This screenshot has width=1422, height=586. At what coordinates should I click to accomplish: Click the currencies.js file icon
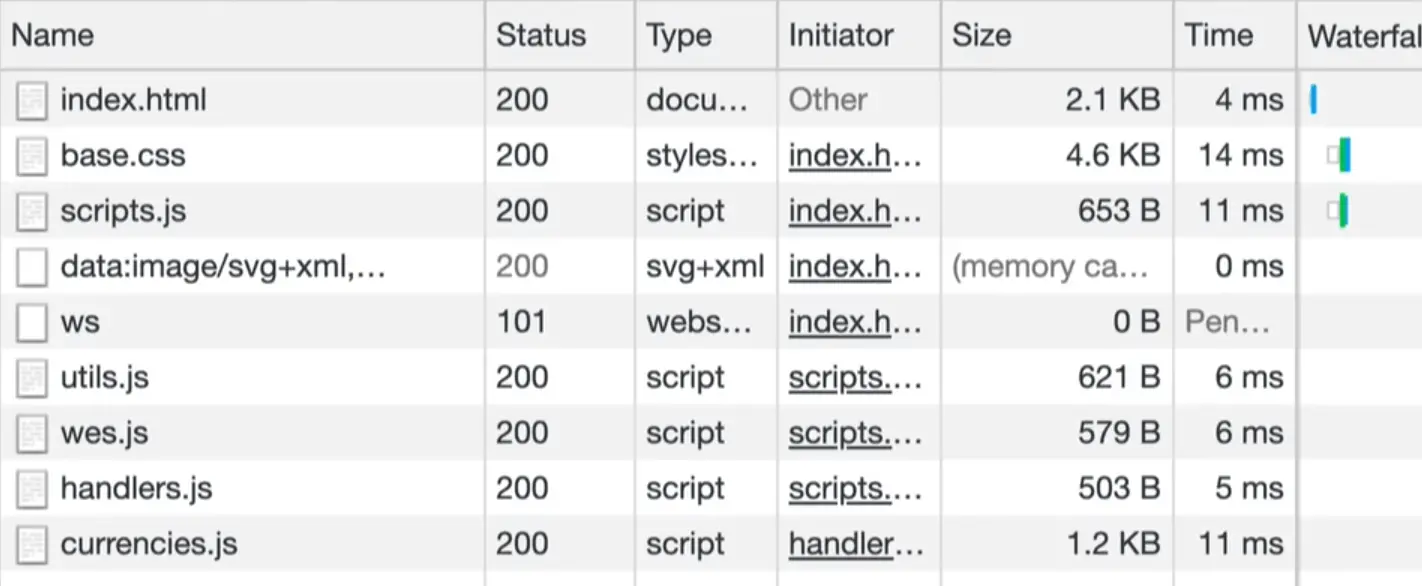point(32,545)
